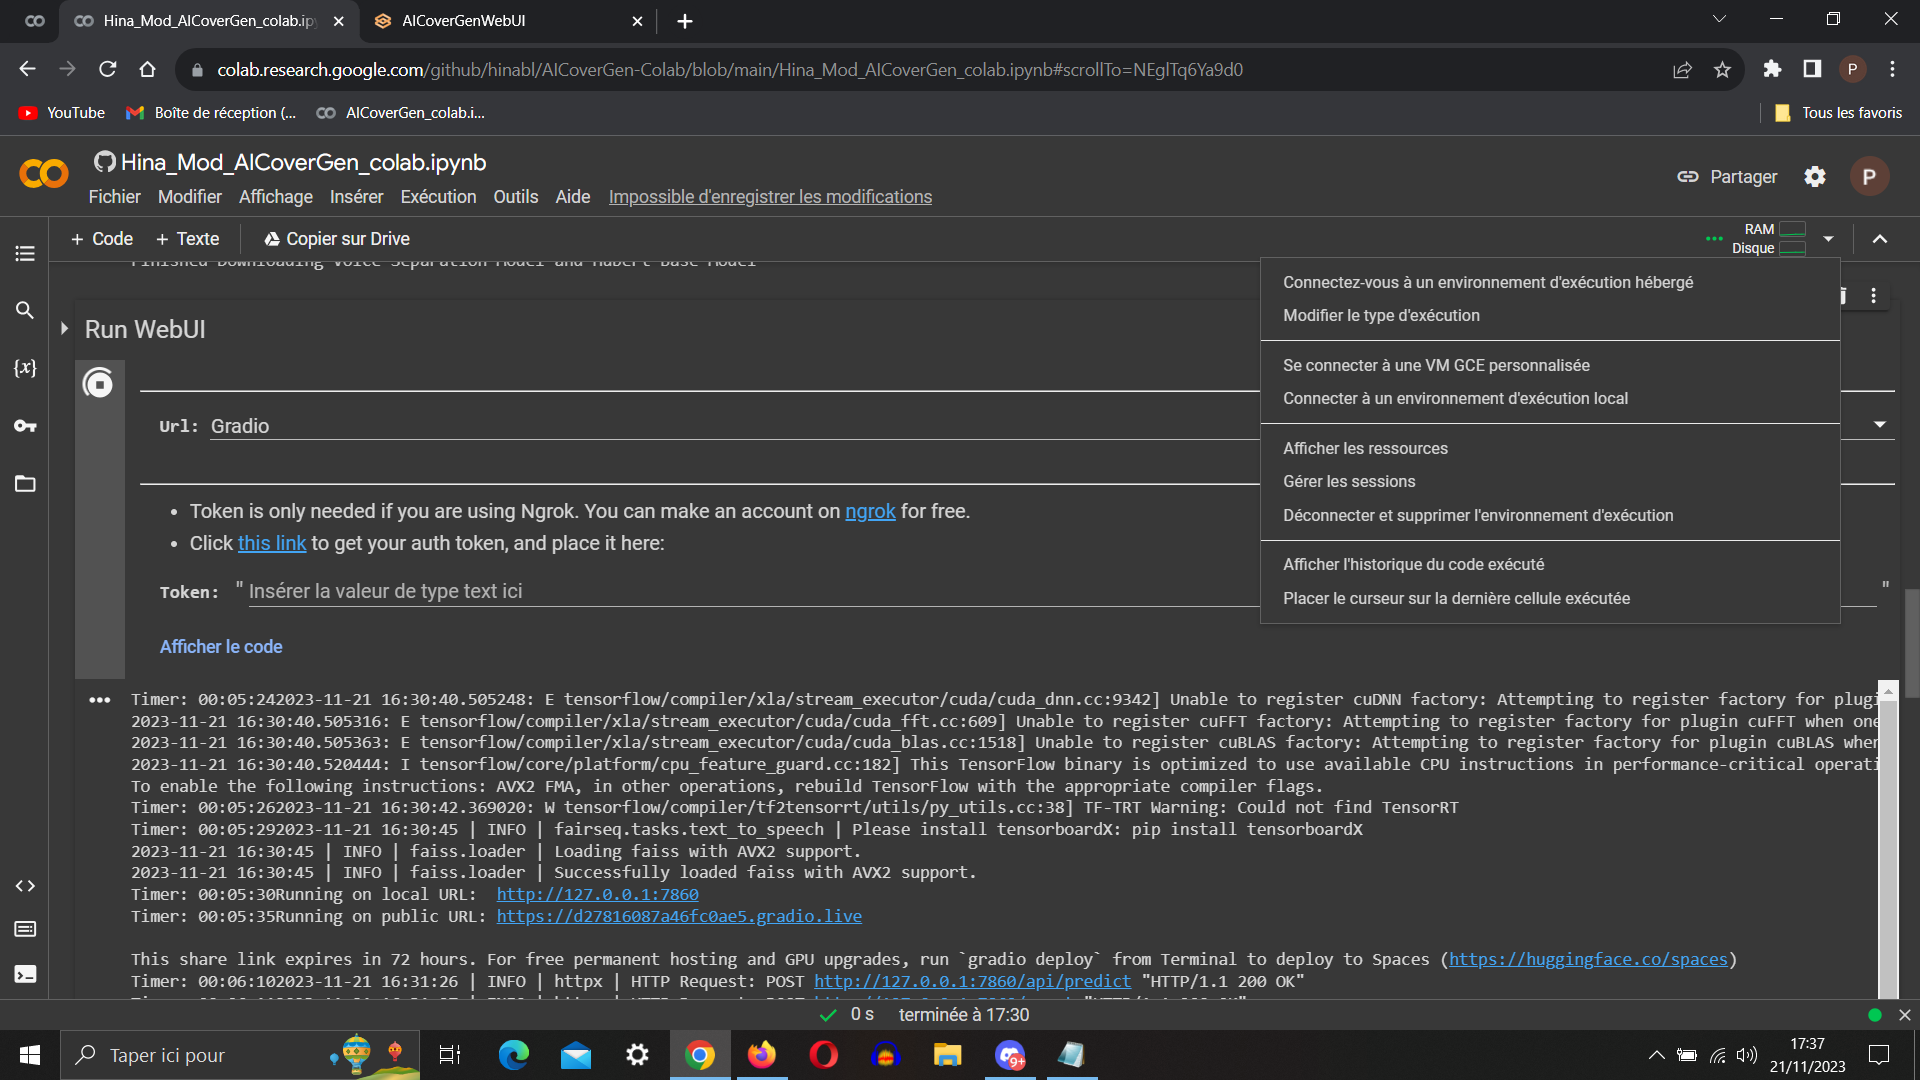1920x1080 pixels.
Task: Click the Colab logo
Action: 44,174
